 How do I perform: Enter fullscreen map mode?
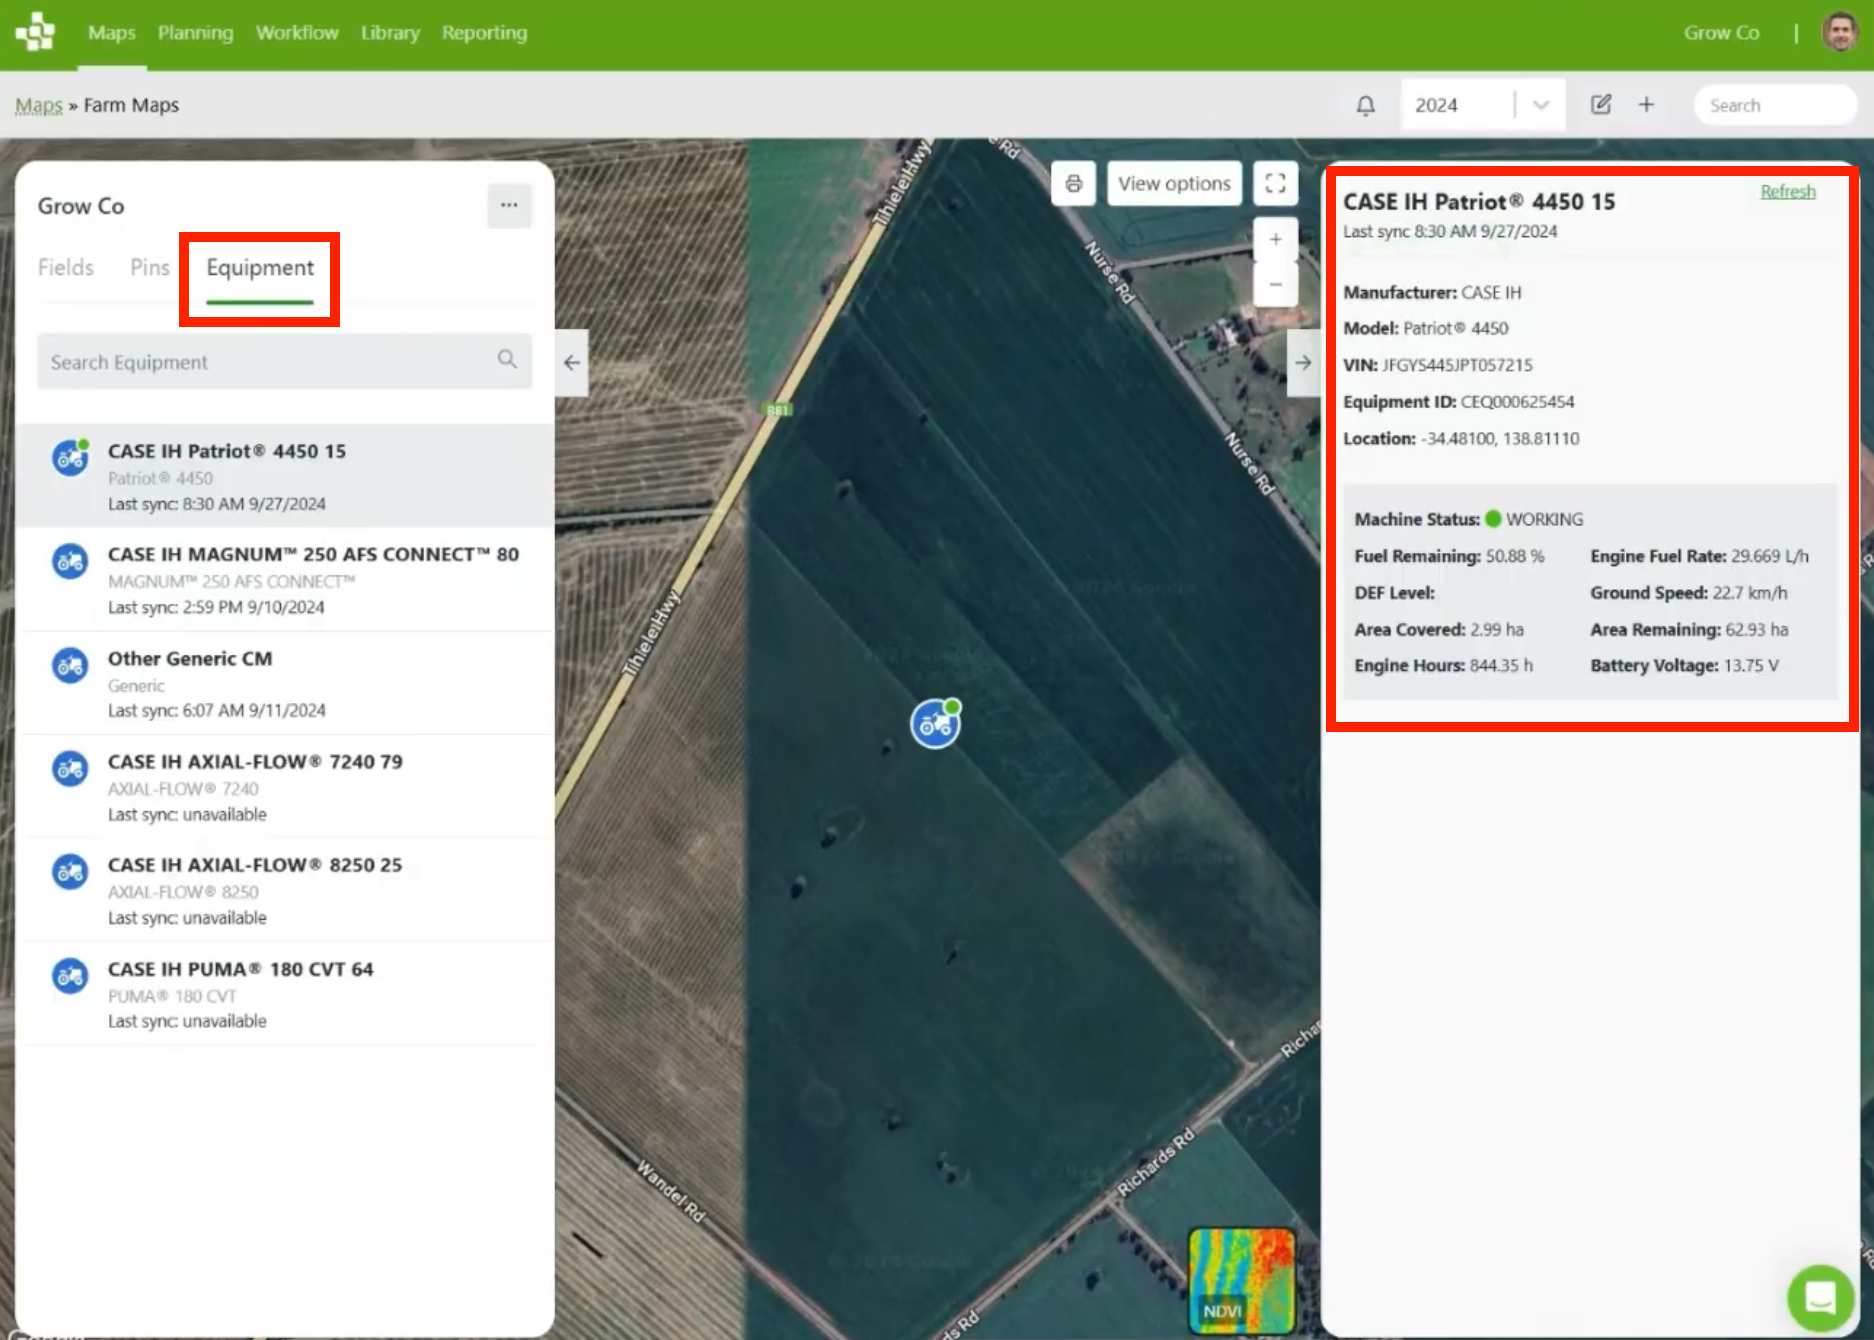click(1275, 183)
